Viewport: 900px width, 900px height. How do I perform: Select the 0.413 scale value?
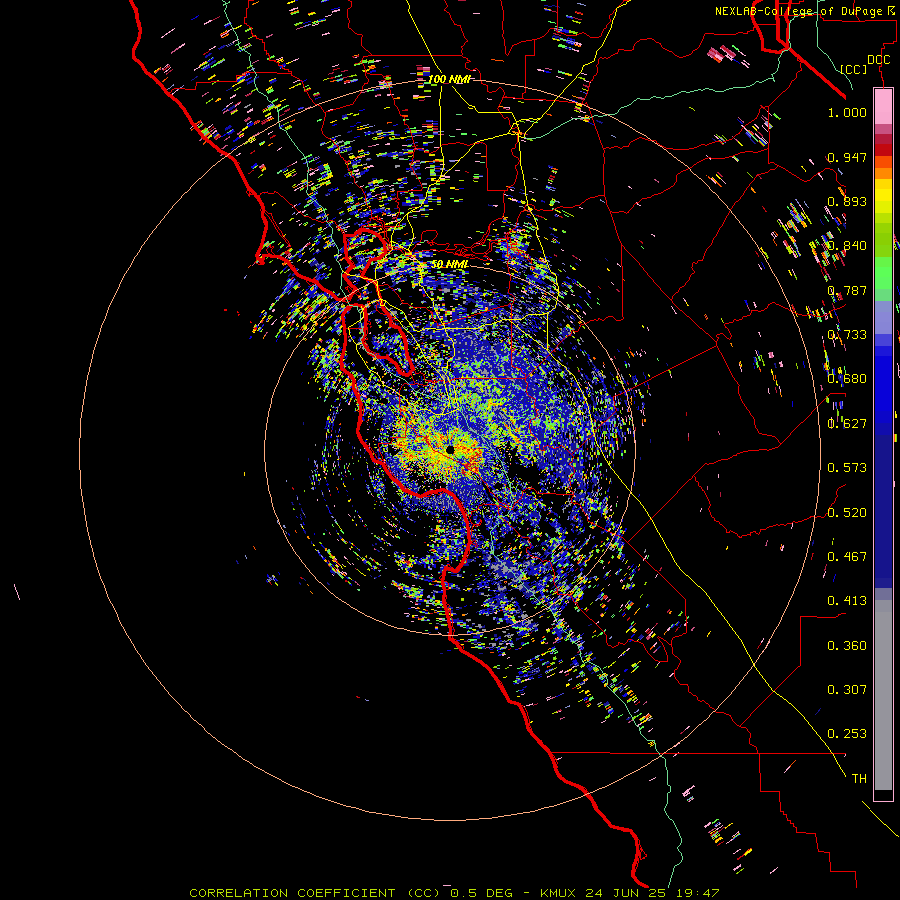click(x=847, y=601)
